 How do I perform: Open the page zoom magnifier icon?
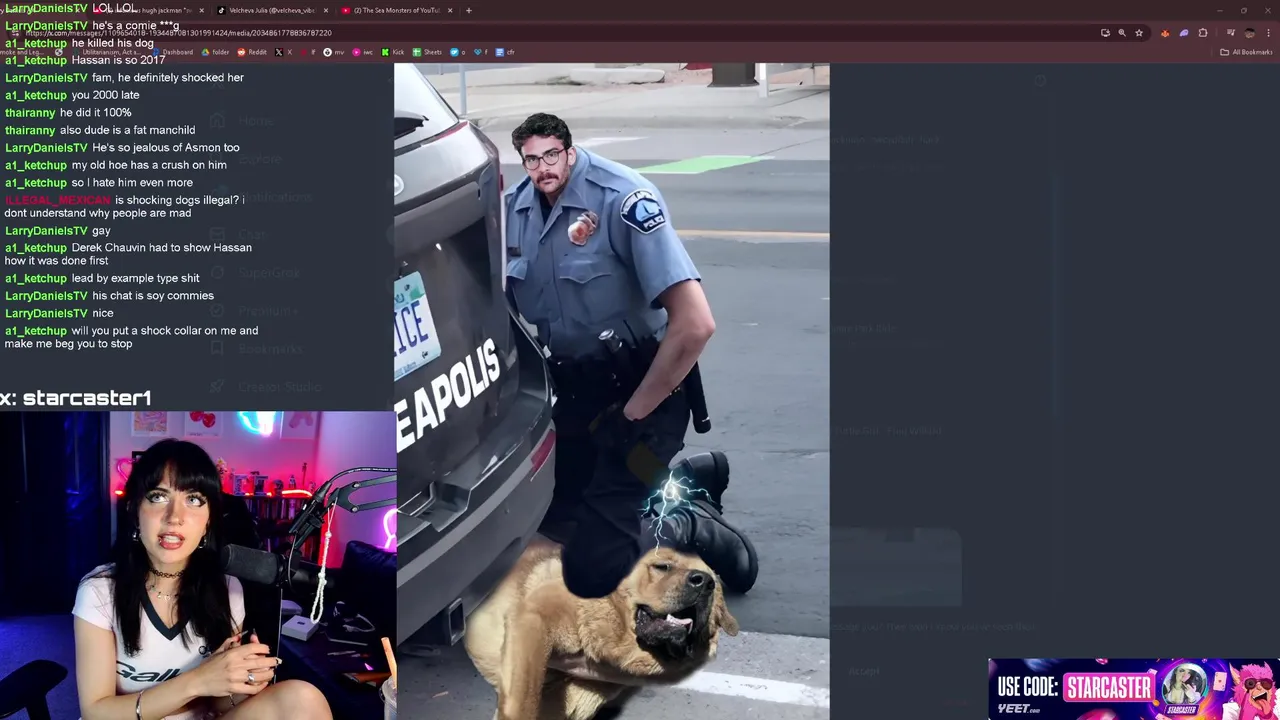click(x=1122, y=33)
